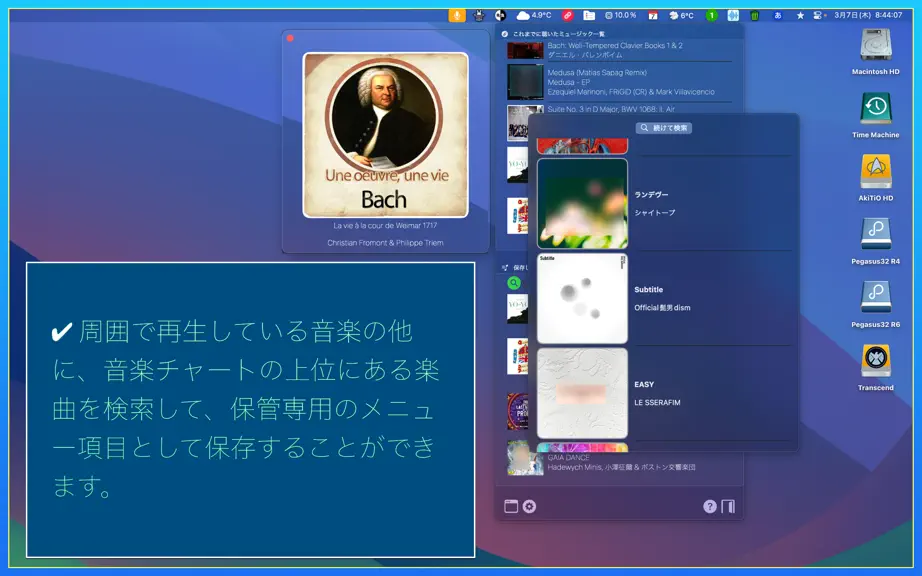Select the ランデヴー song title
Viewport: 922px width, 576px height.
coord(651,195)
